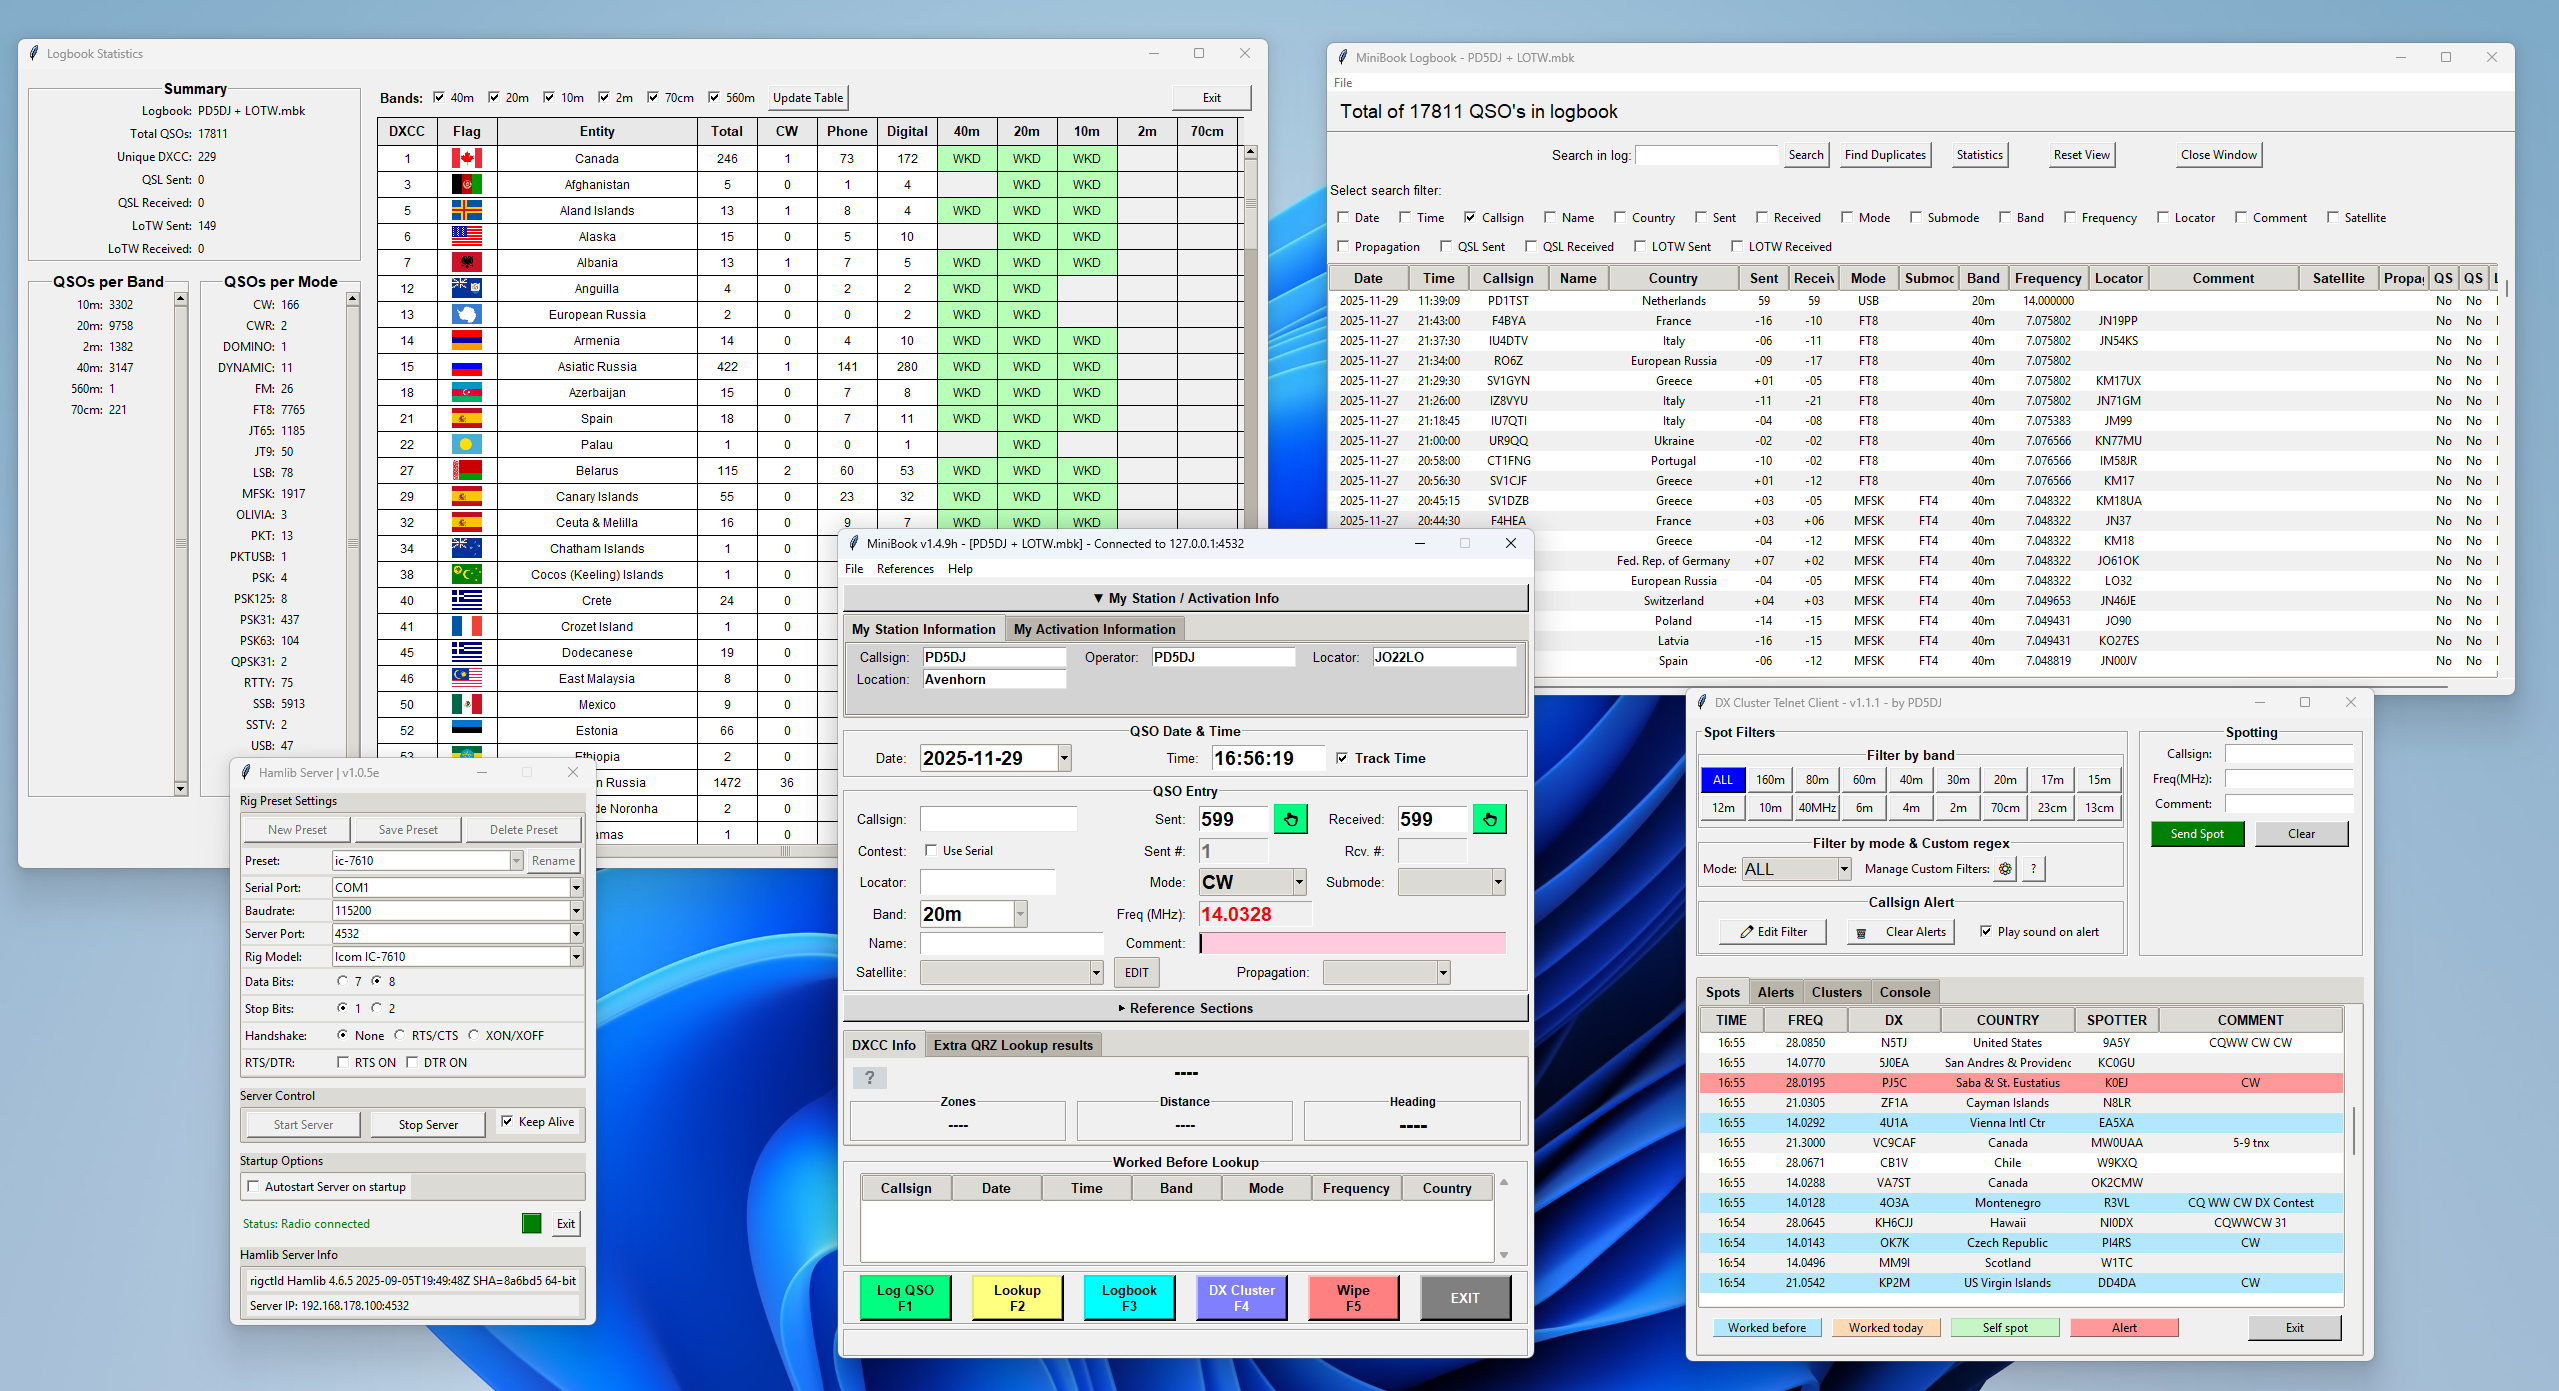
Task: Click the QSO Callsign input field
Action: pos(998,819)
